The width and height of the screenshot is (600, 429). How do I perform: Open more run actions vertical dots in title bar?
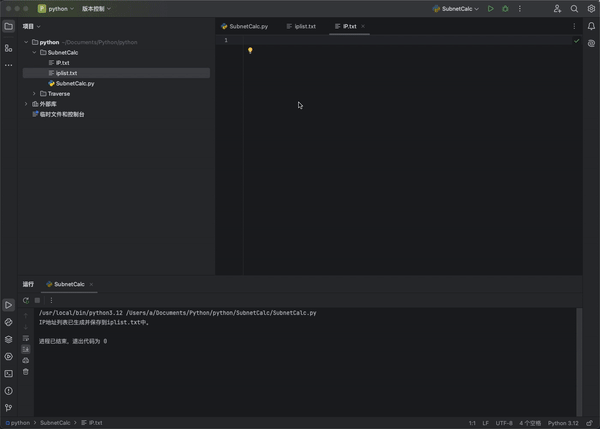point(520,9)
